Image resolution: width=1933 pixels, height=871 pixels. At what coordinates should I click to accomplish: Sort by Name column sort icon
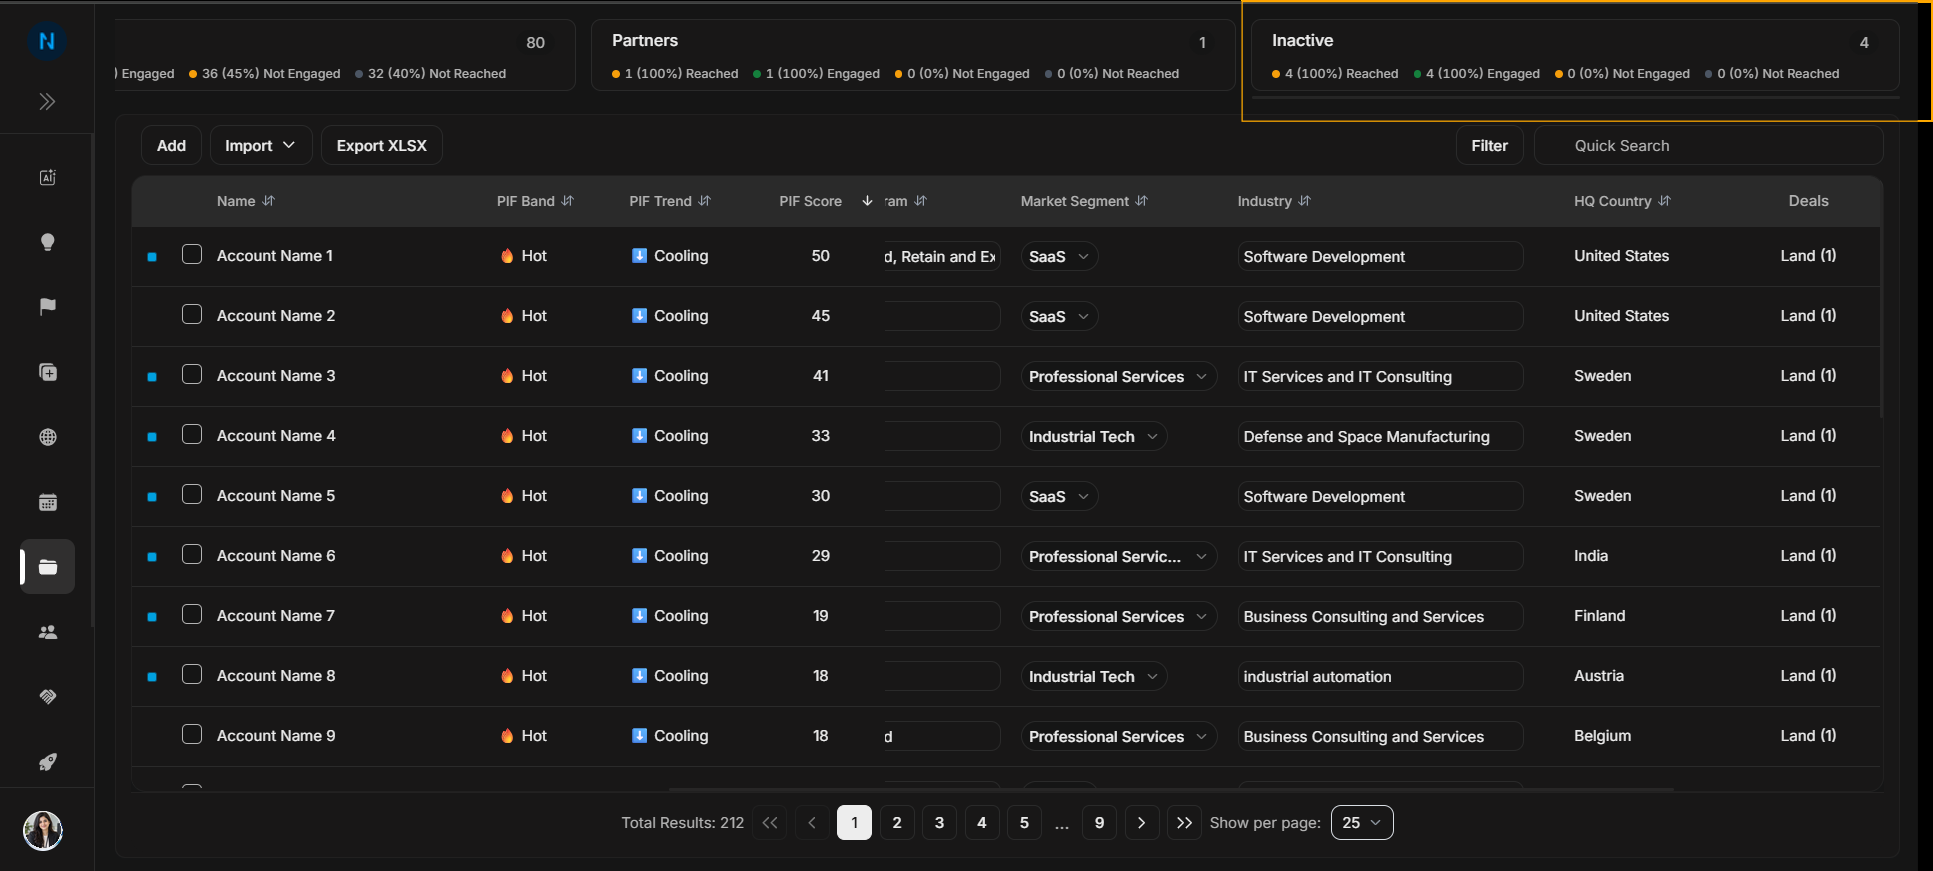point(268,201)
